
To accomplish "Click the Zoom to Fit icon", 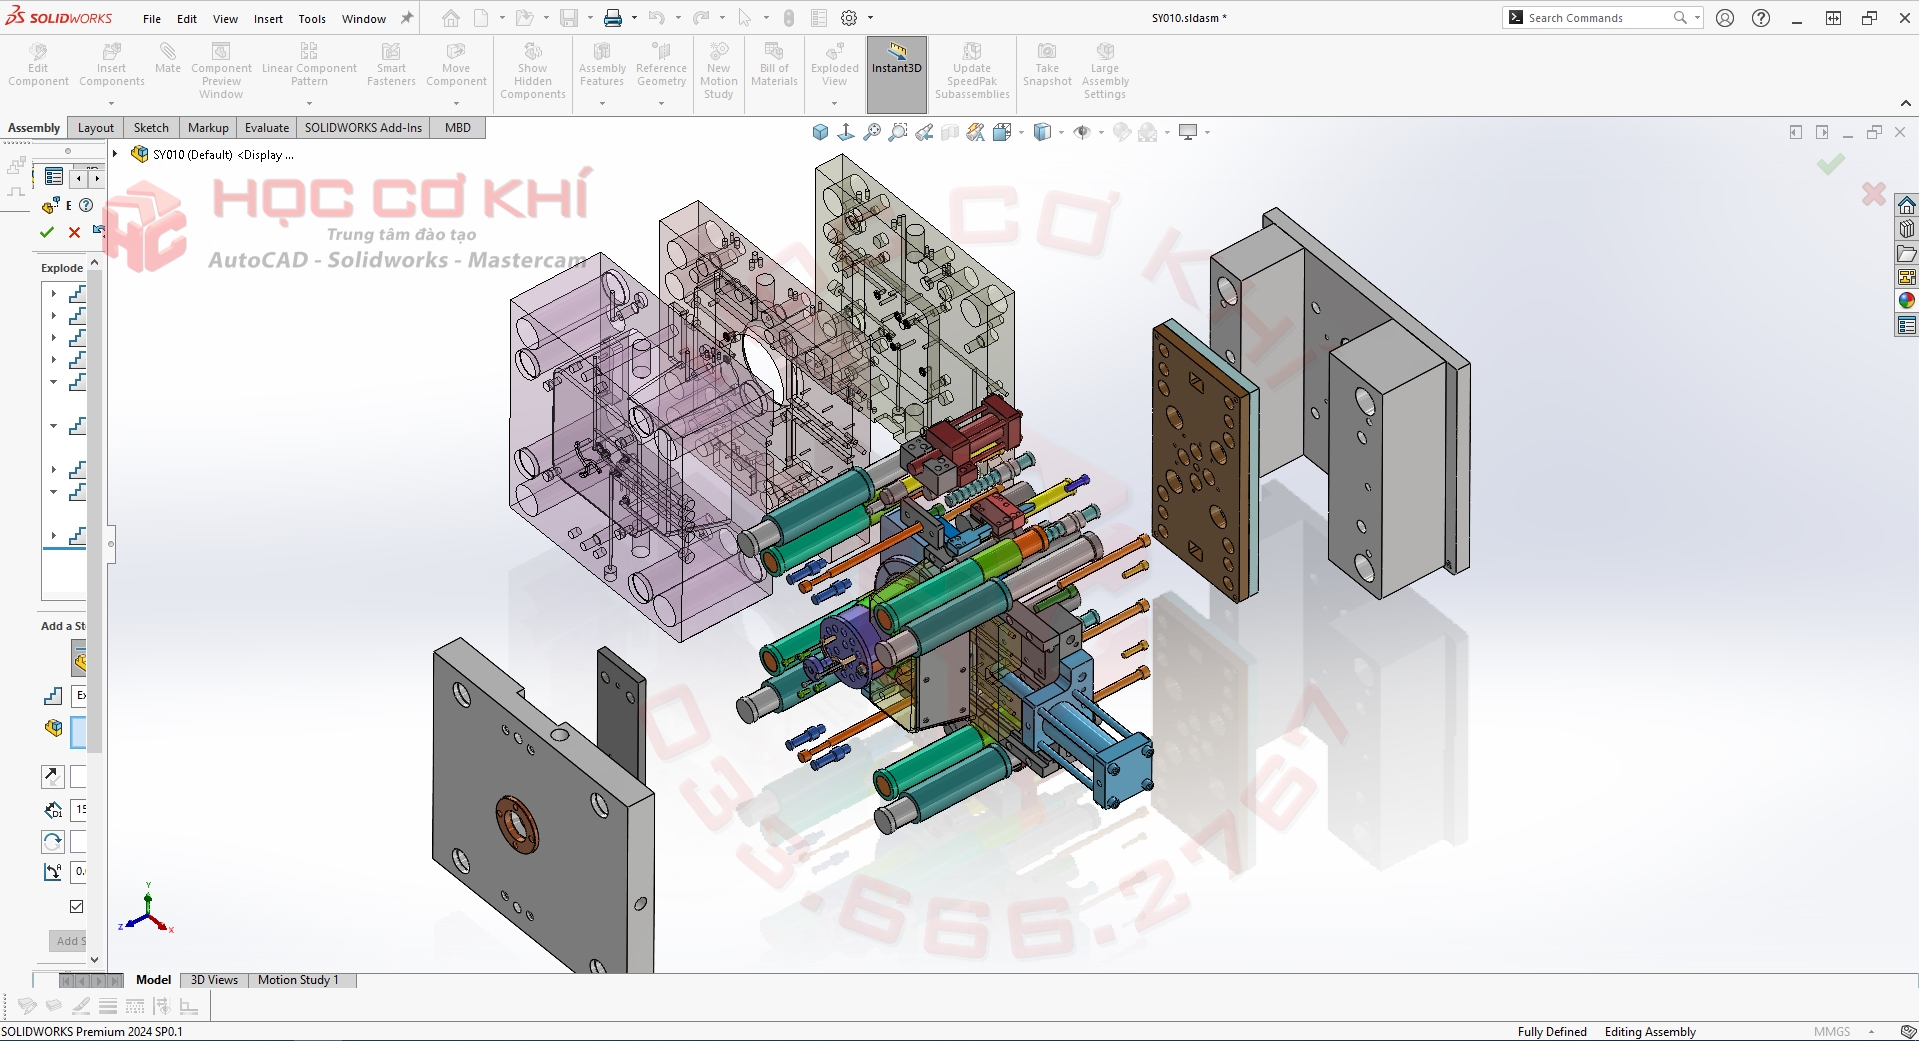I will pyautogui.click(x=872, y=132).
